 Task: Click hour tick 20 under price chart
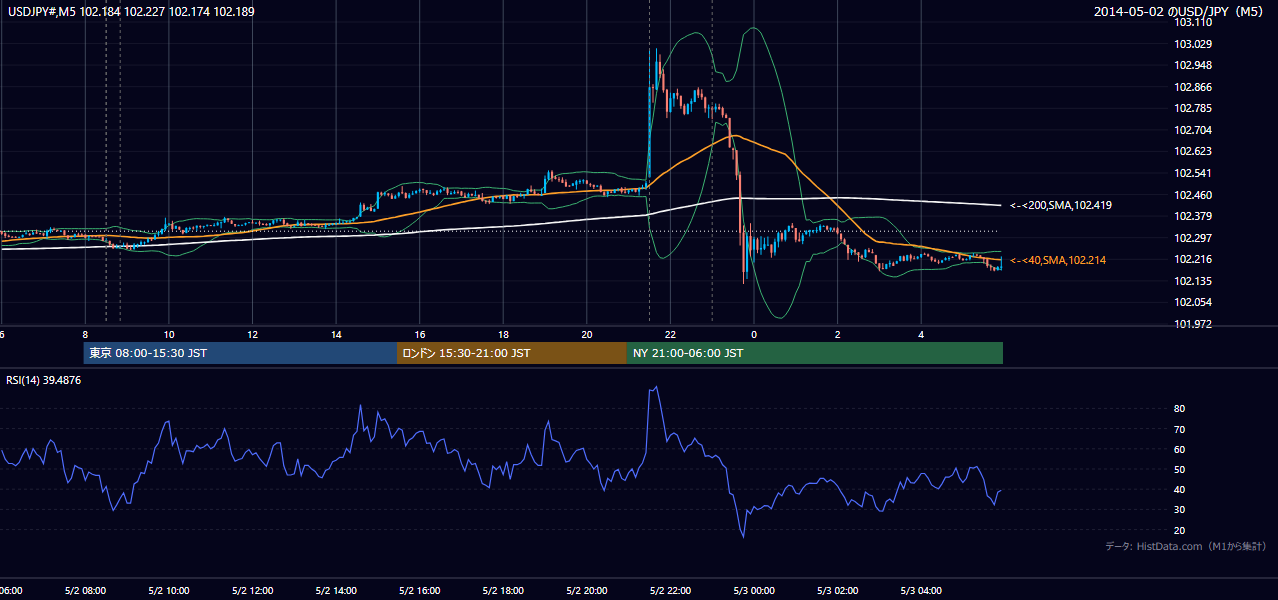click(587, 334)
